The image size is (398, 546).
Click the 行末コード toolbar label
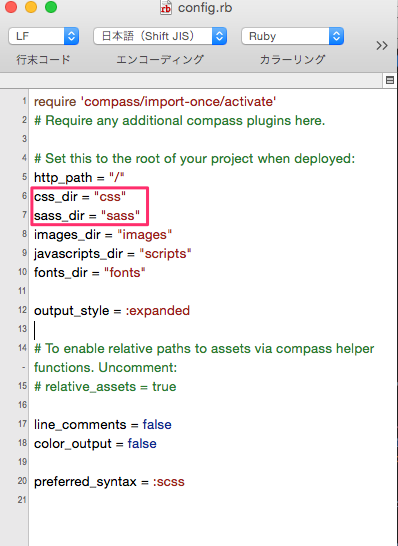pos(43,60)
